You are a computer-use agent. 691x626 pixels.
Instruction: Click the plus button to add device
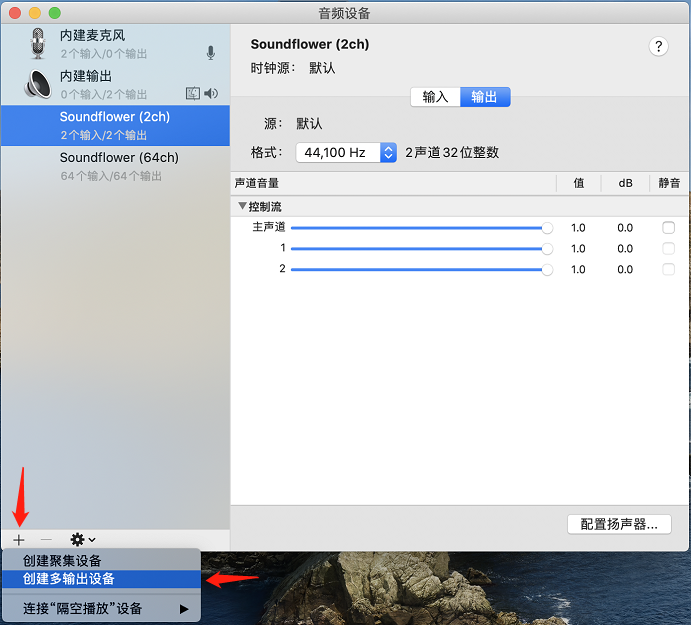[19, 540]
